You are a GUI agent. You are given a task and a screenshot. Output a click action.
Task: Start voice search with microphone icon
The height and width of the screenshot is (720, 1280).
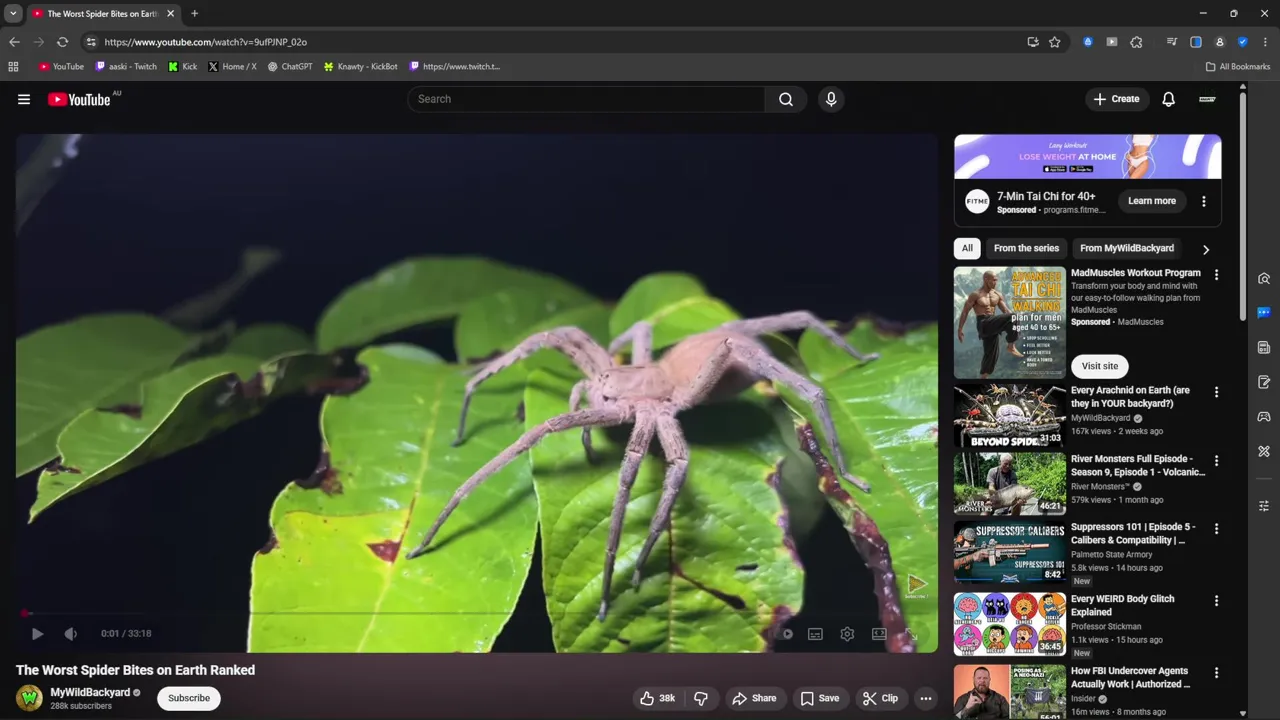(831, 99)
